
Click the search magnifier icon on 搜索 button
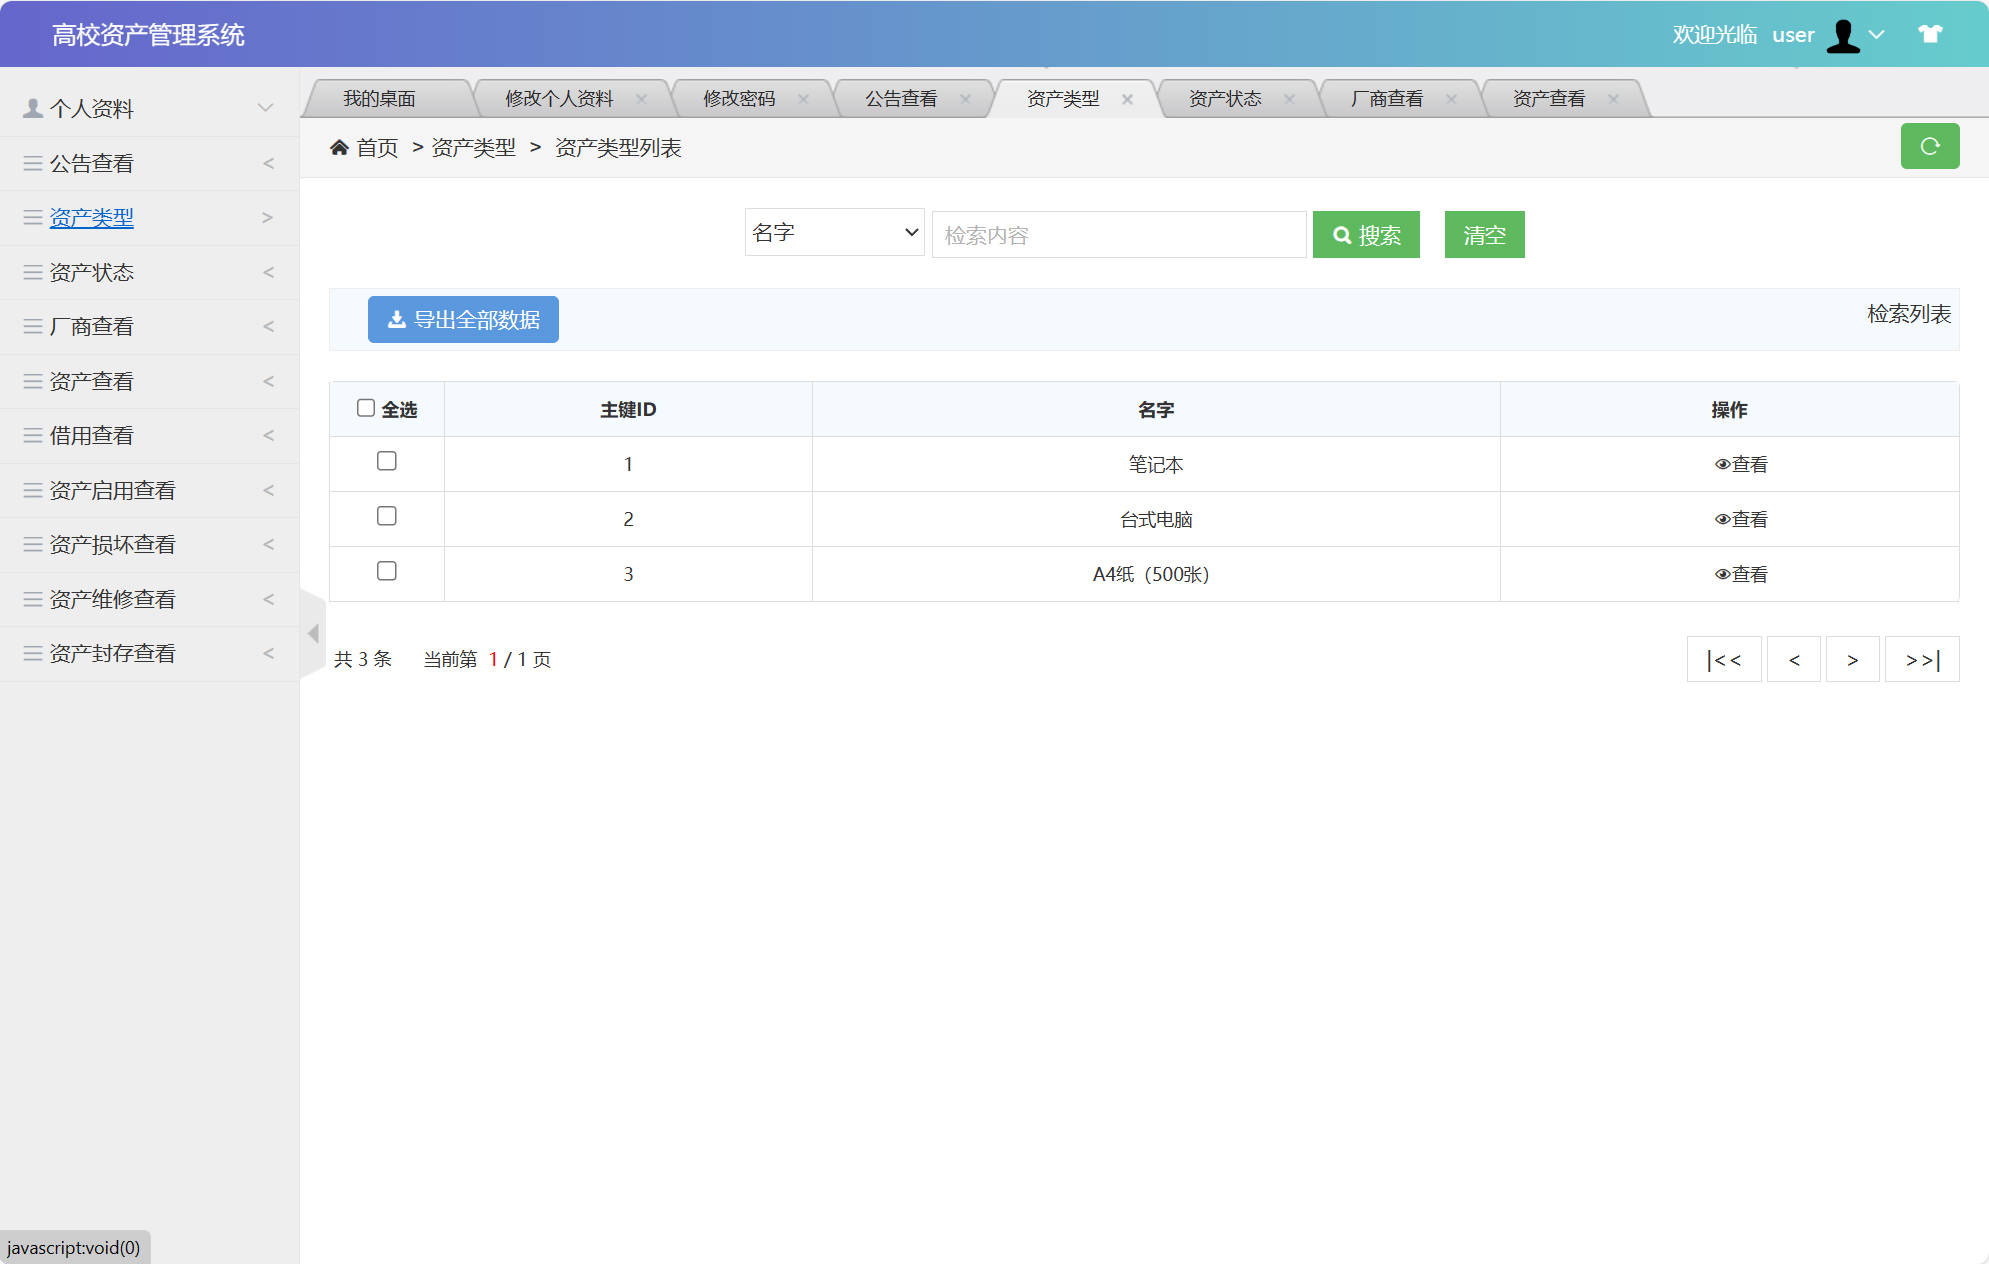[x=1343, y=234]
